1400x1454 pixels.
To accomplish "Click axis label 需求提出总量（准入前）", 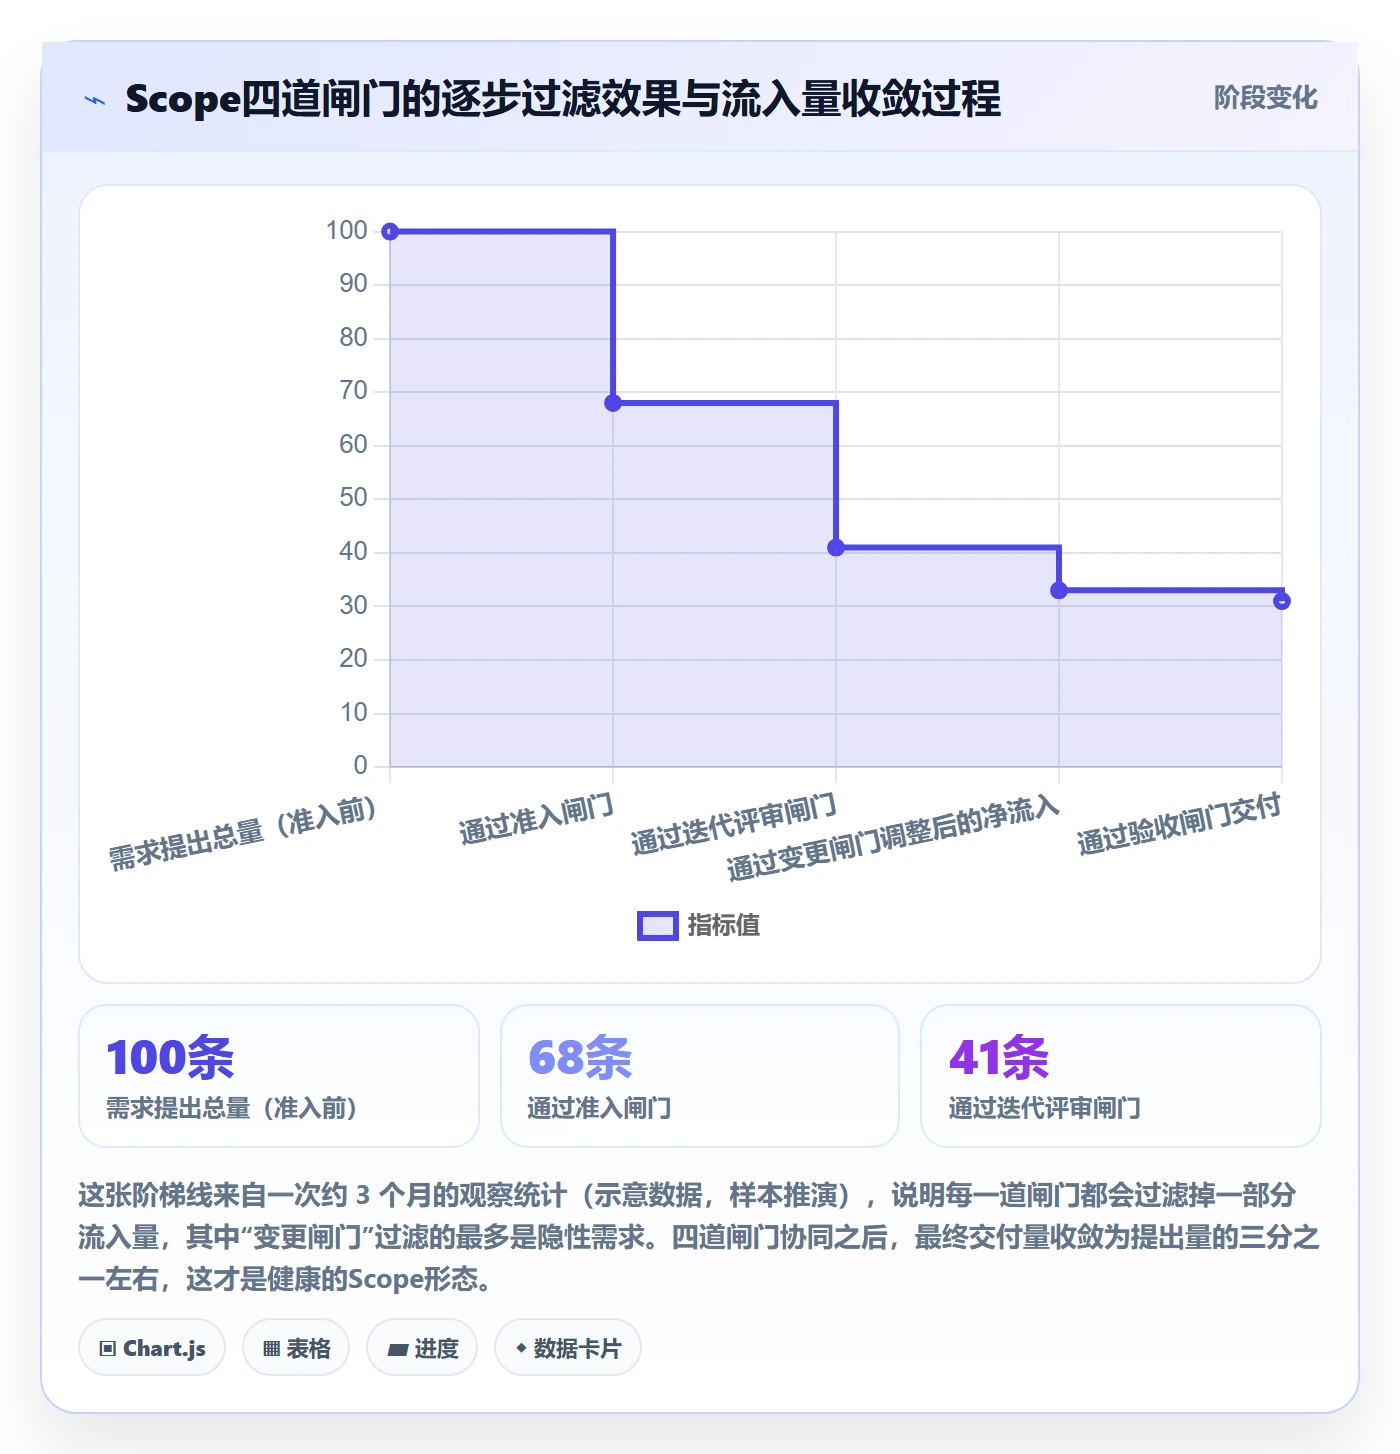I will 243,833.
